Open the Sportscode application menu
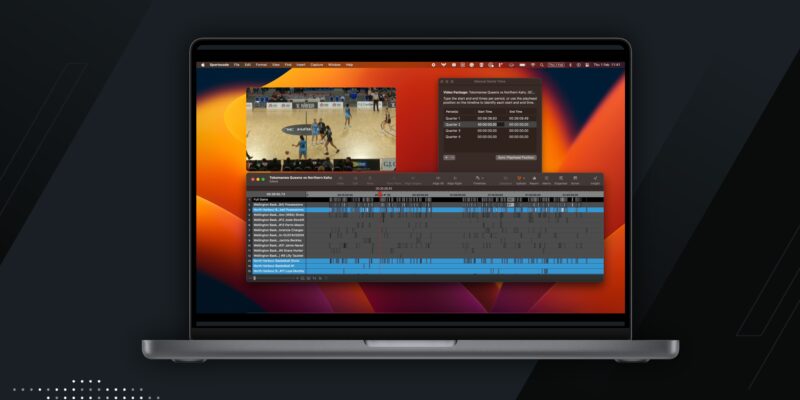 tap(218, 65)
